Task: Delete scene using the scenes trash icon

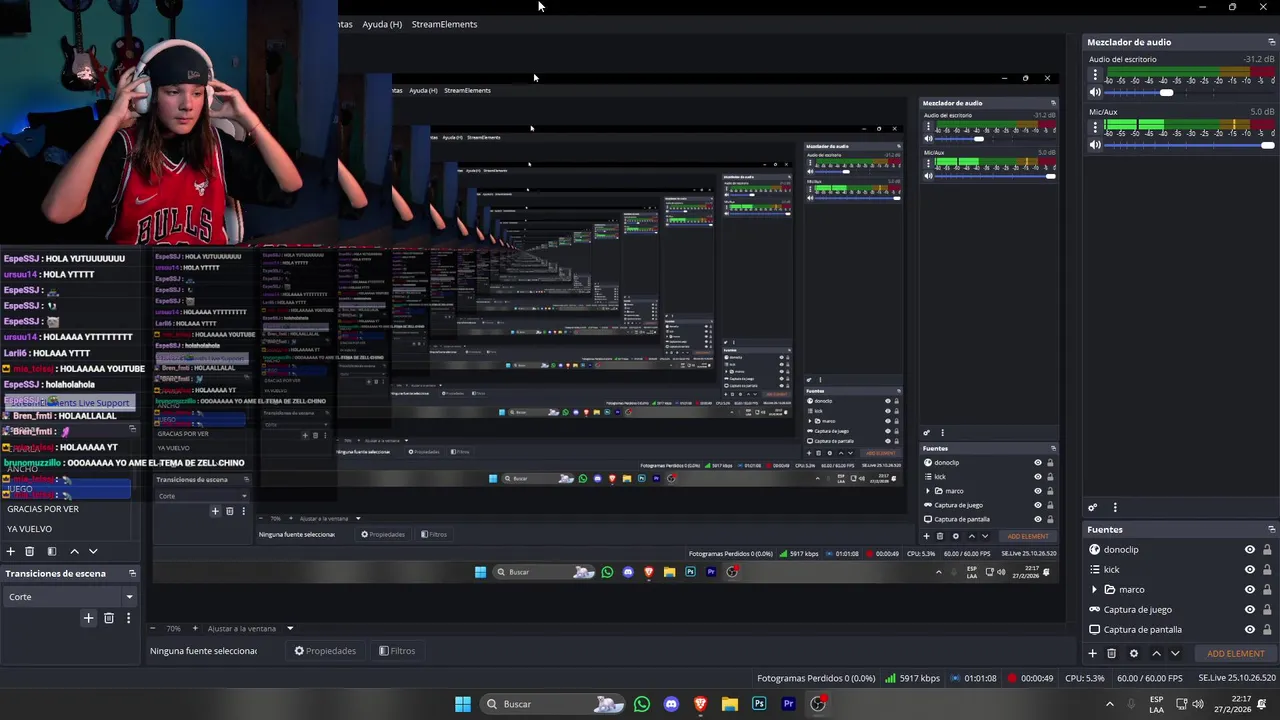Action: tap(30, 551)
